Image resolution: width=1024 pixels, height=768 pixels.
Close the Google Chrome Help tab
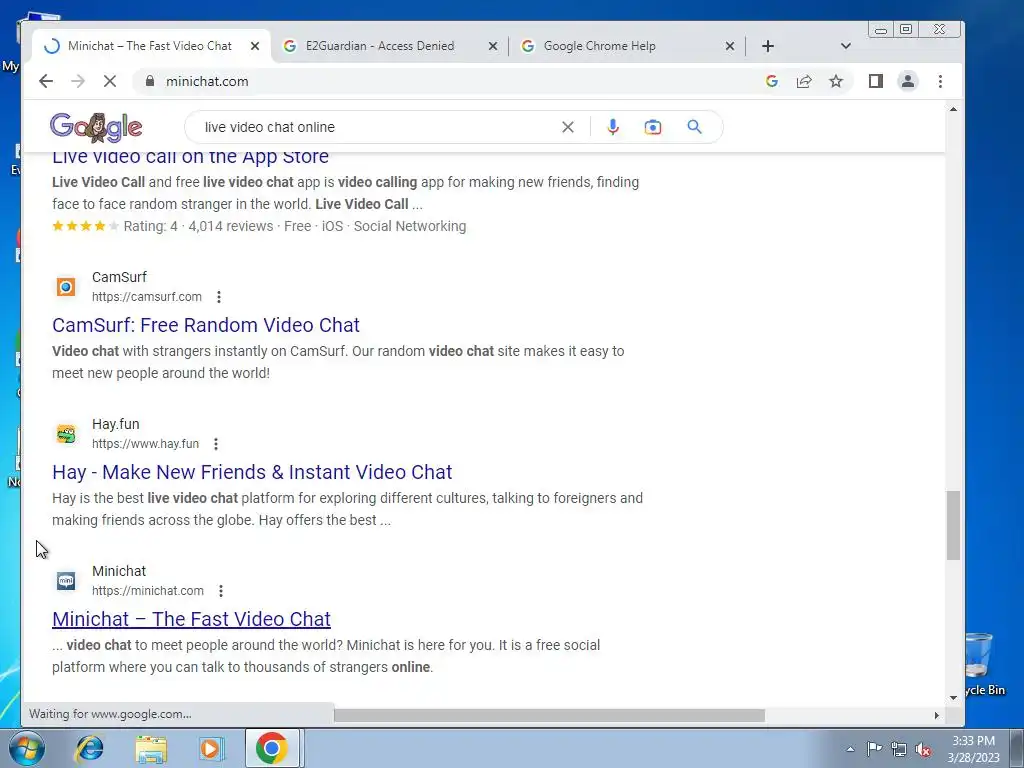pyautogui.click(x=730, y=46)
